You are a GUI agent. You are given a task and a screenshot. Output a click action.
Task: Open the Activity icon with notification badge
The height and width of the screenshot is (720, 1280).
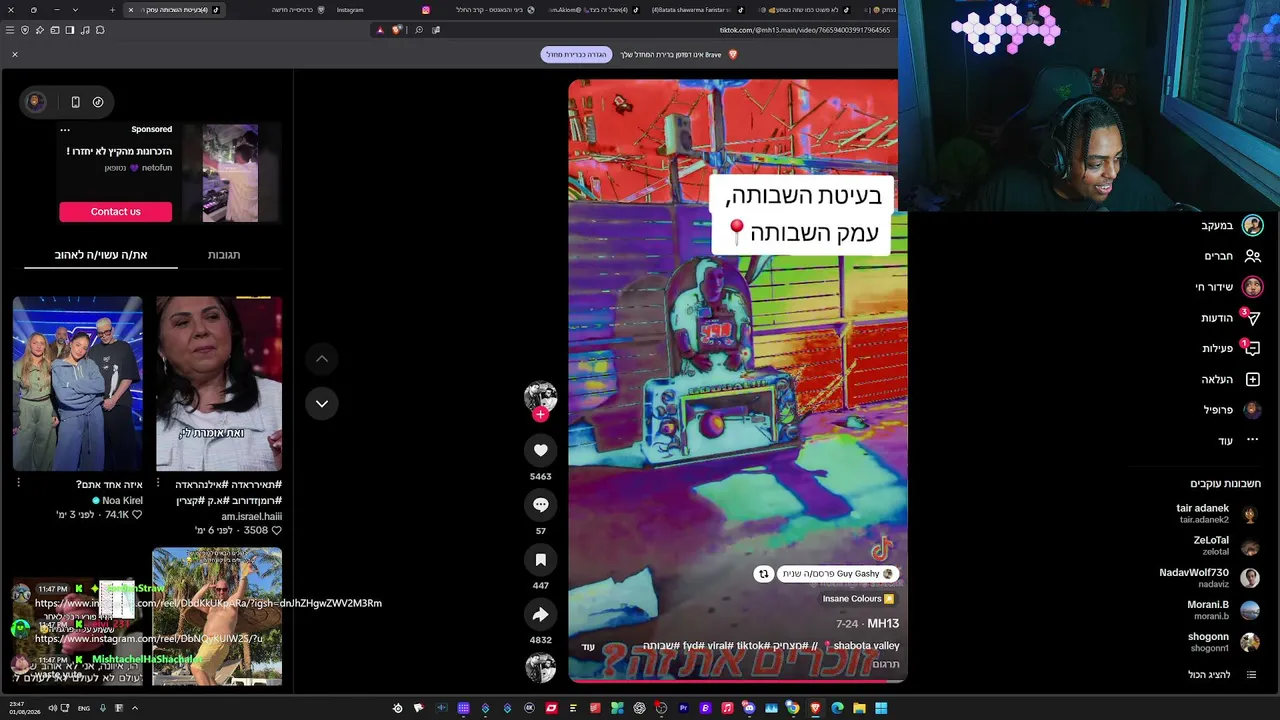point(1252,349)
